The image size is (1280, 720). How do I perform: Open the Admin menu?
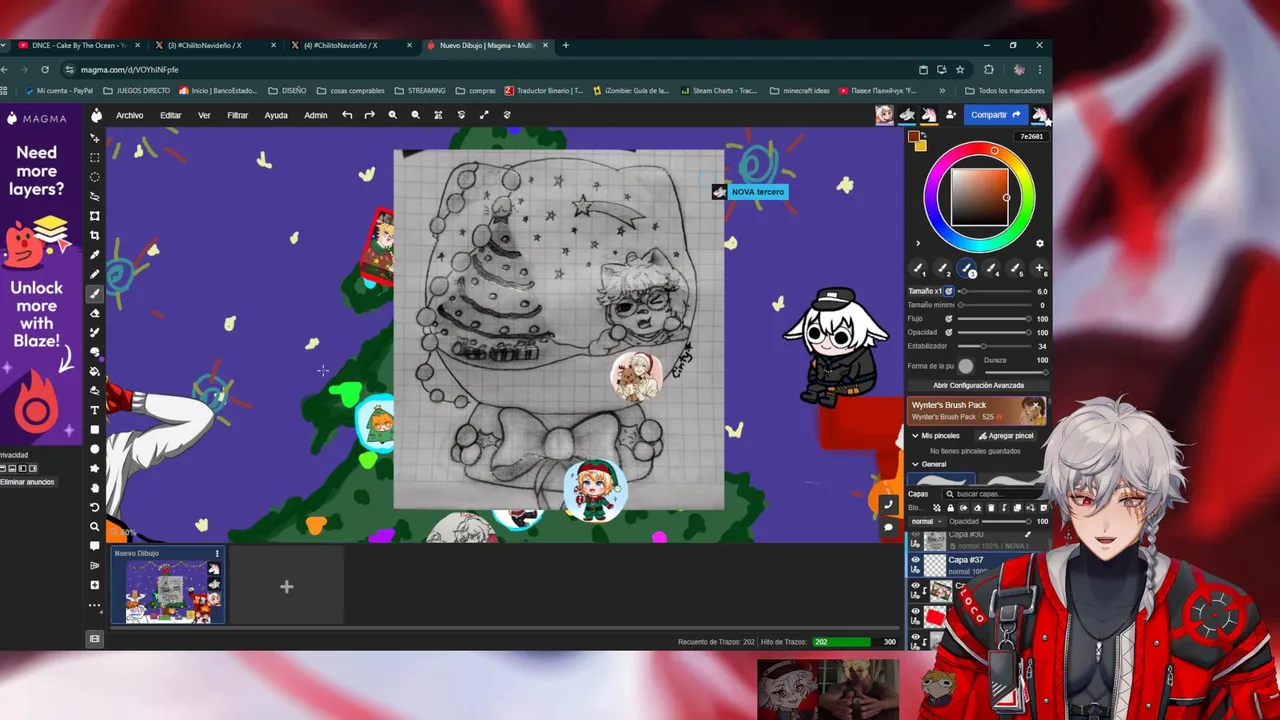pos(316,115)
